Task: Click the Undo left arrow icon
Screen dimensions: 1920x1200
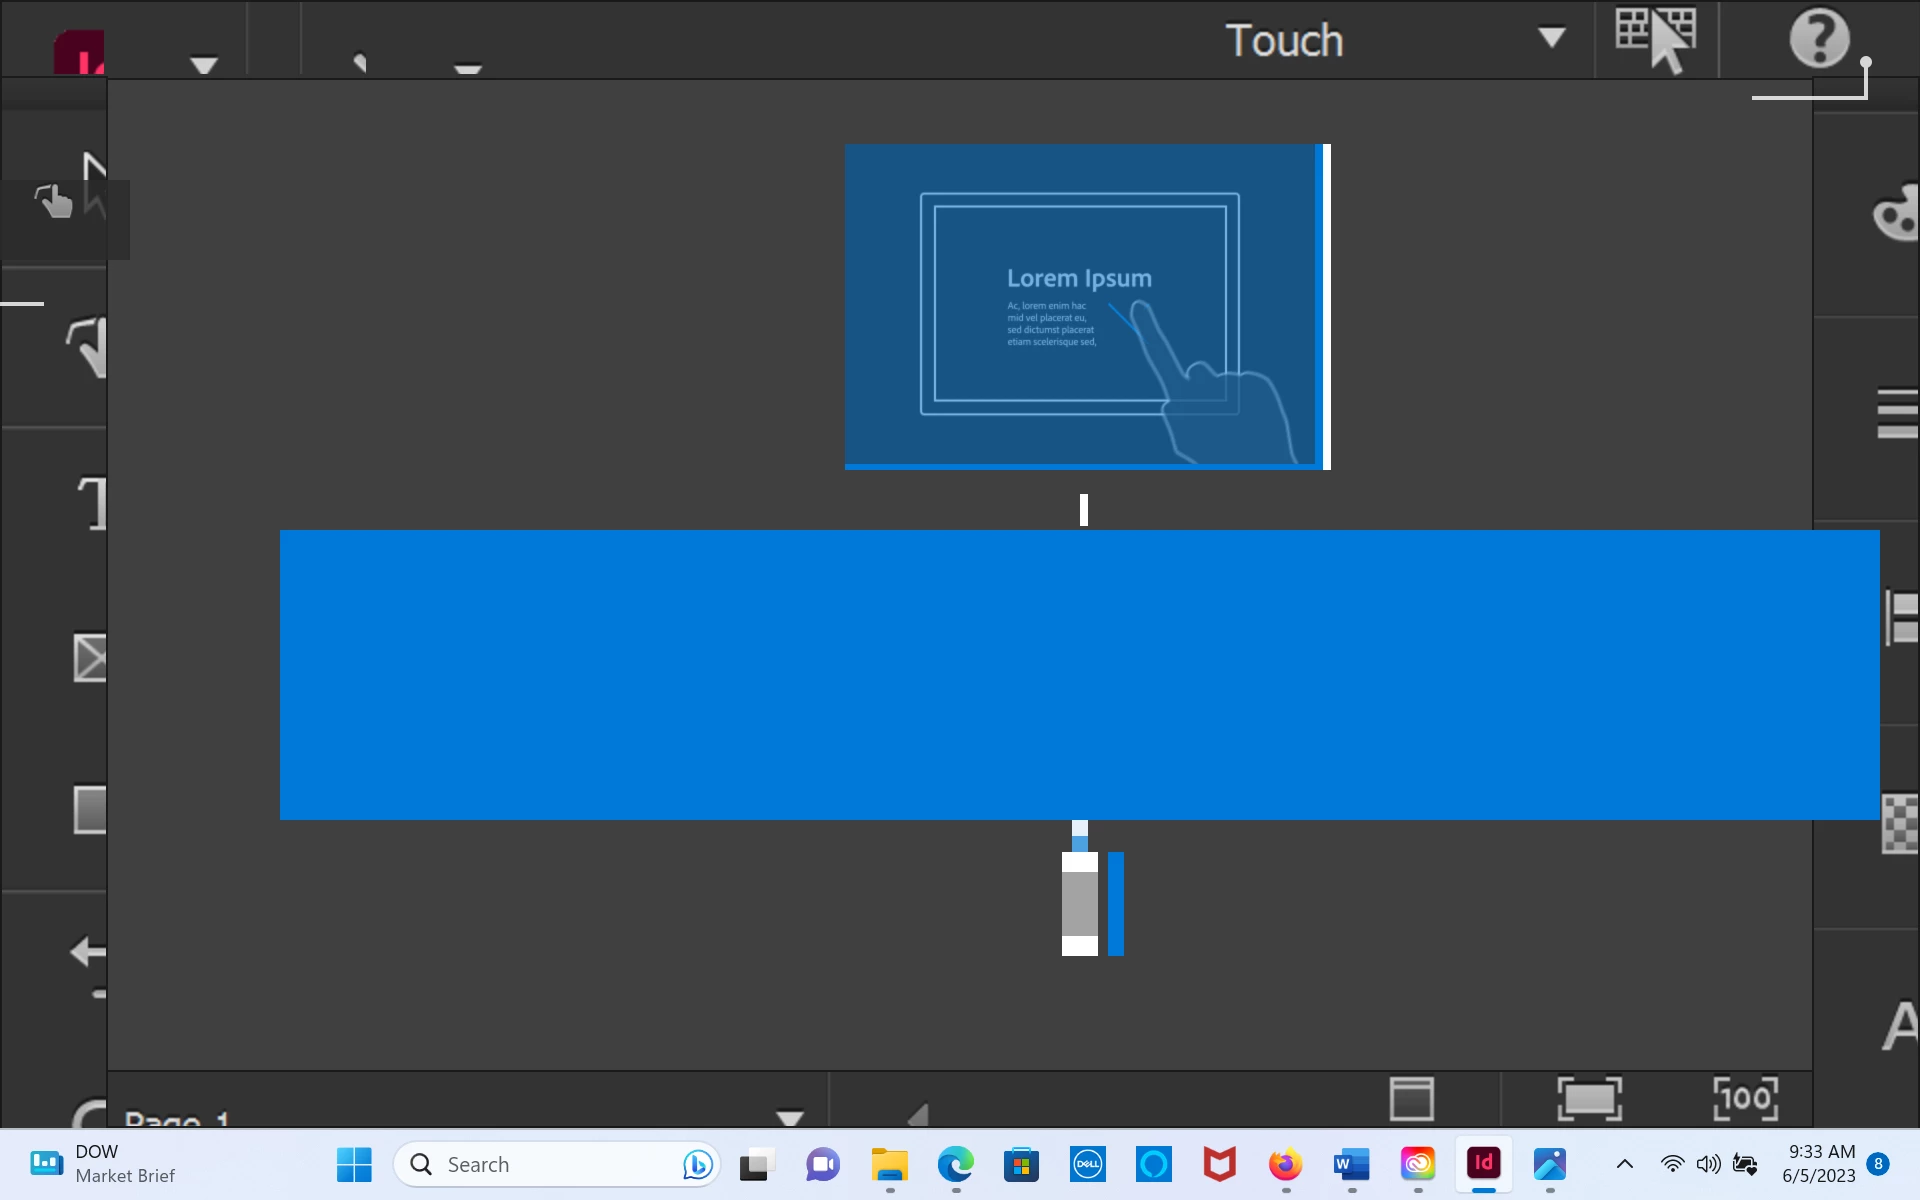Action: (x=87, y=952)
